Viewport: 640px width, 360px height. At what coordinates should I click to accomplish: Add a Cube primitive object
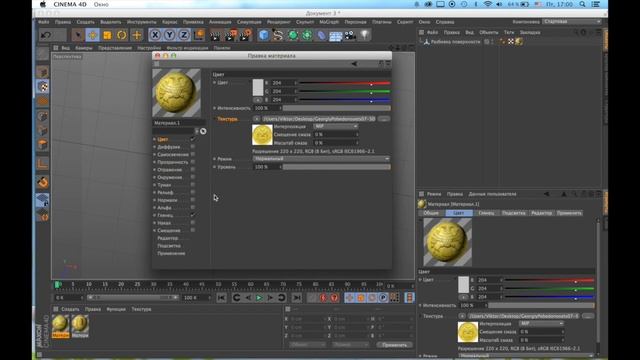point(264,35)
